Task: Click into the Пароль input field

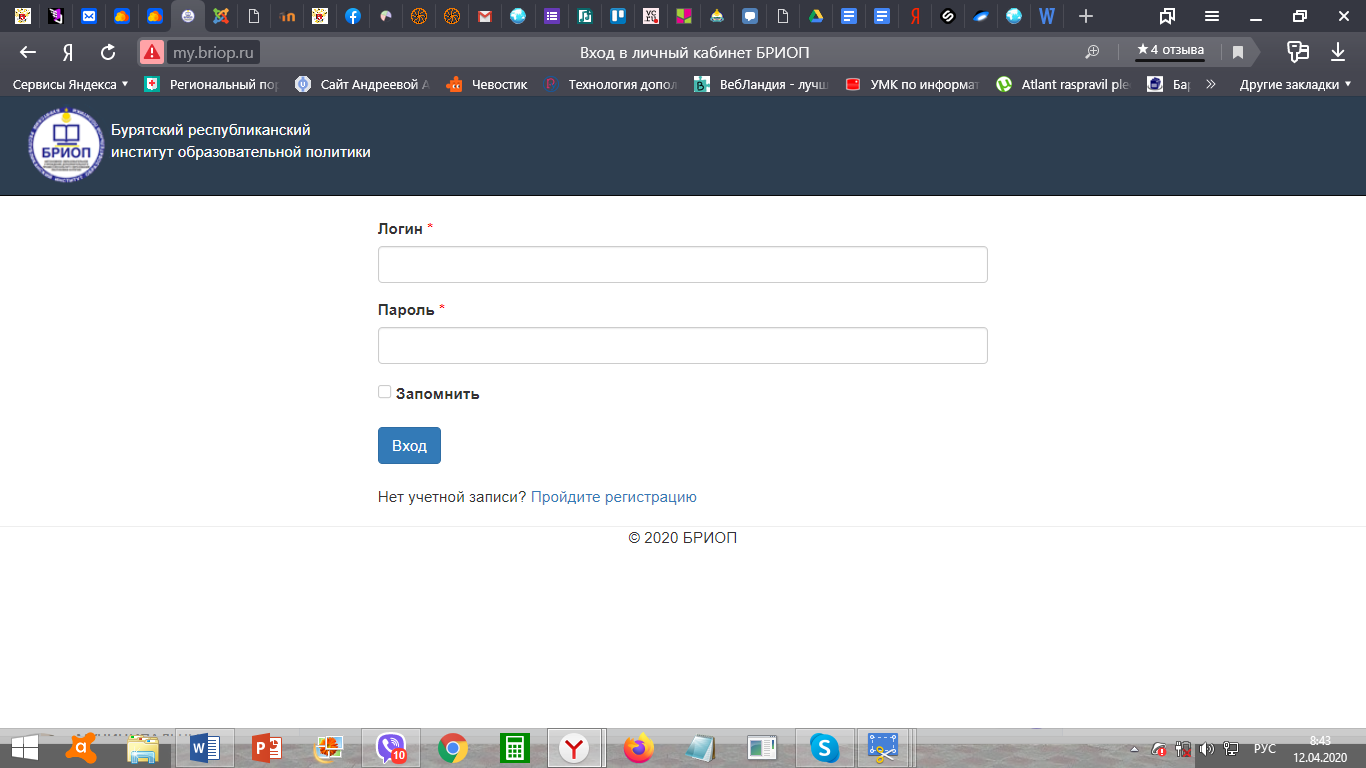Action: (x=682, y=346)
